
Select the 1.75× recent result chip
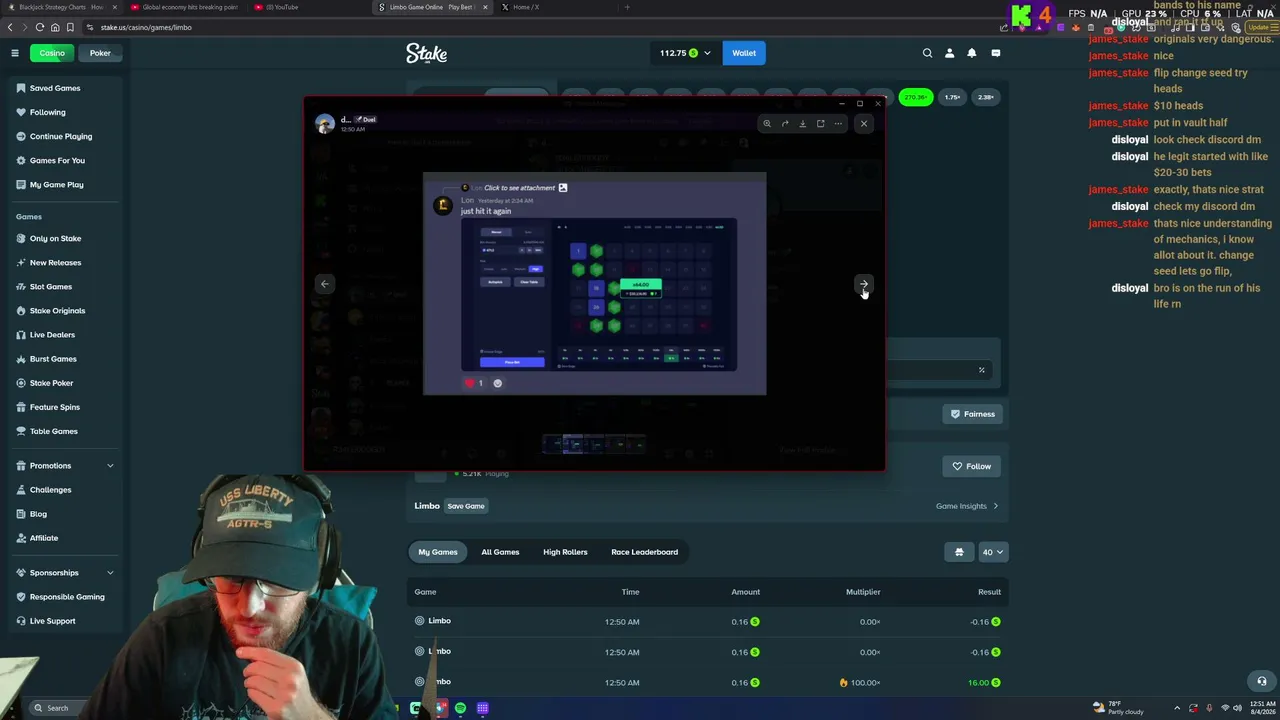coord(952,97)
